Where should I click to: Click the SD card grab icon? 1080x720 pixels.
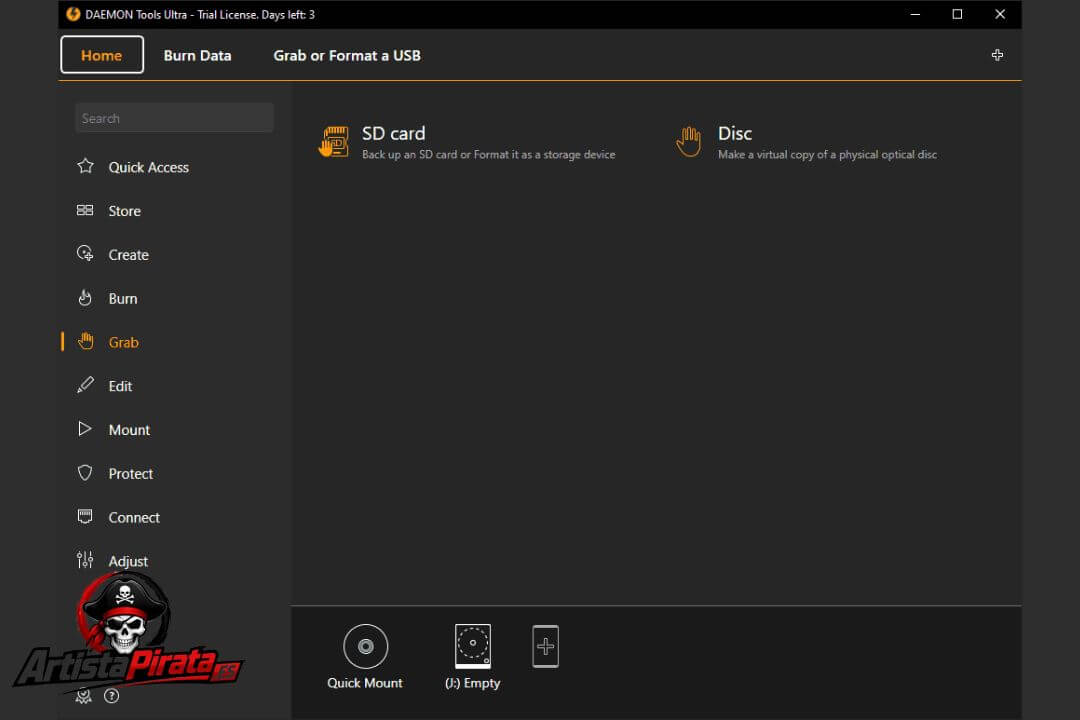(x=334, y=141)
